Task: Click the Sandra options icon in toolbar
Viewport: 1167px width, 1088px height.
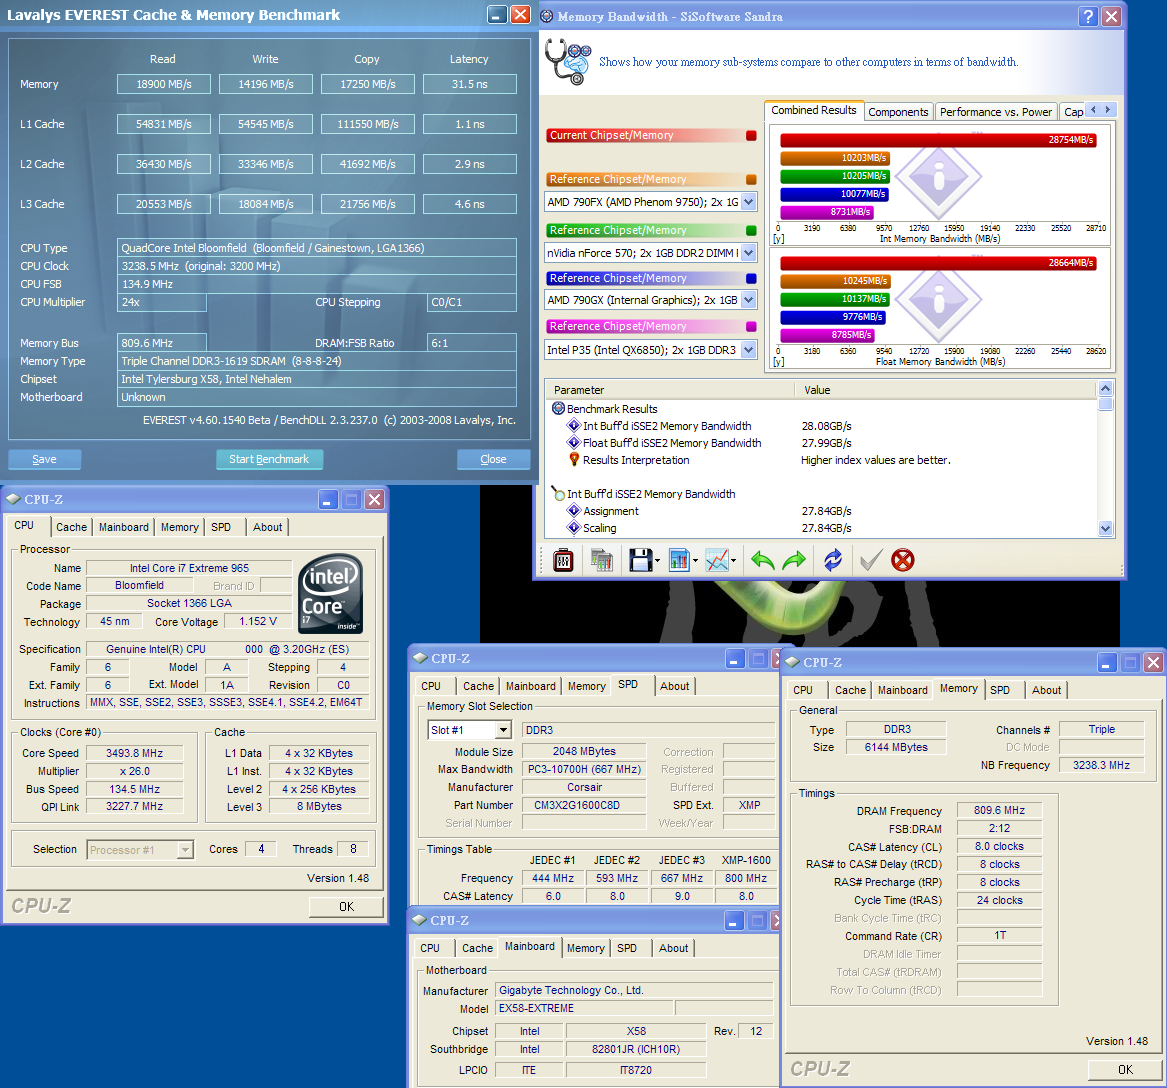Action: click(563, 560)
